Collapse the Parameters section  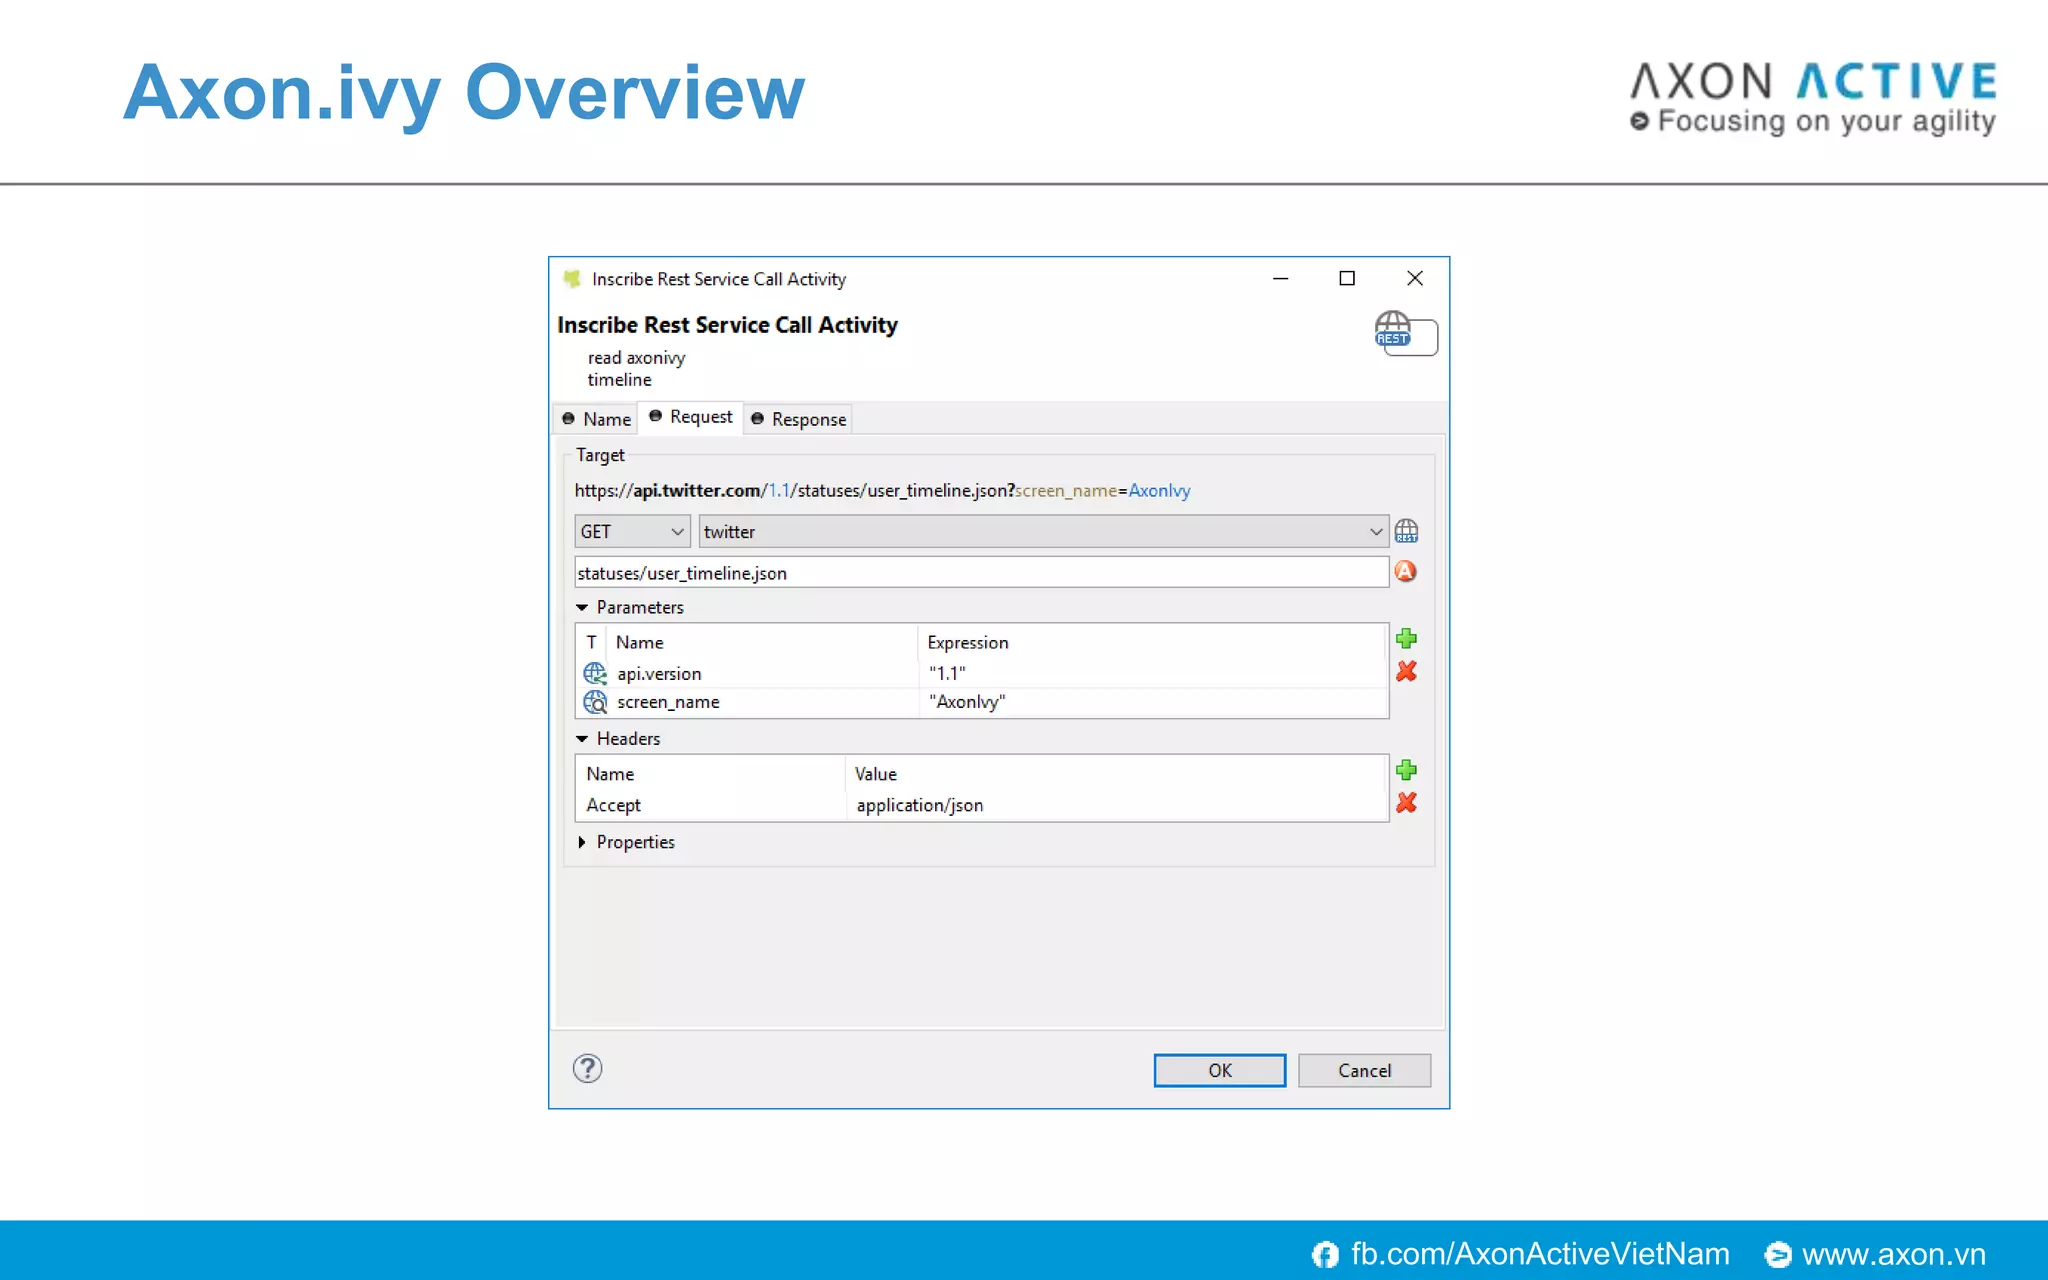point(582,608)
